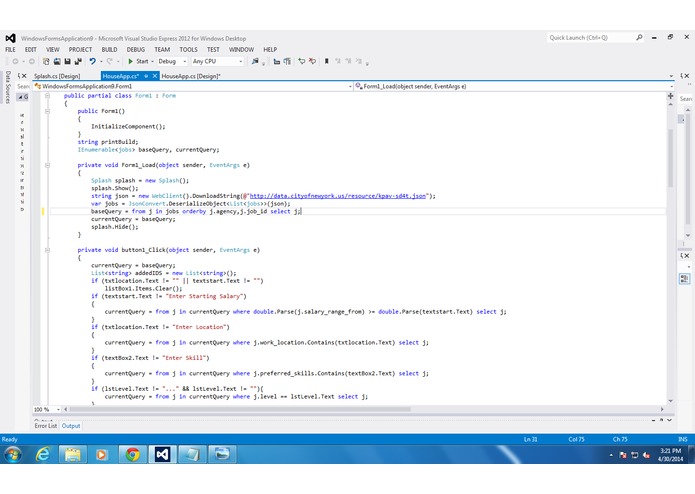The width and height of the screenshot is (695, 494).
Task: Click the Windows Explorer folder taskbar icon
Action: 73,454
